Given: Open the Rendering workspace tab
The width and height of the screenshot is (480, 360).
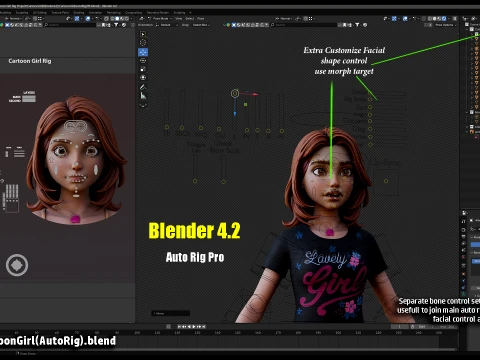Looking at the screenshot, I should pyautogui.click(x=114, y=13).
